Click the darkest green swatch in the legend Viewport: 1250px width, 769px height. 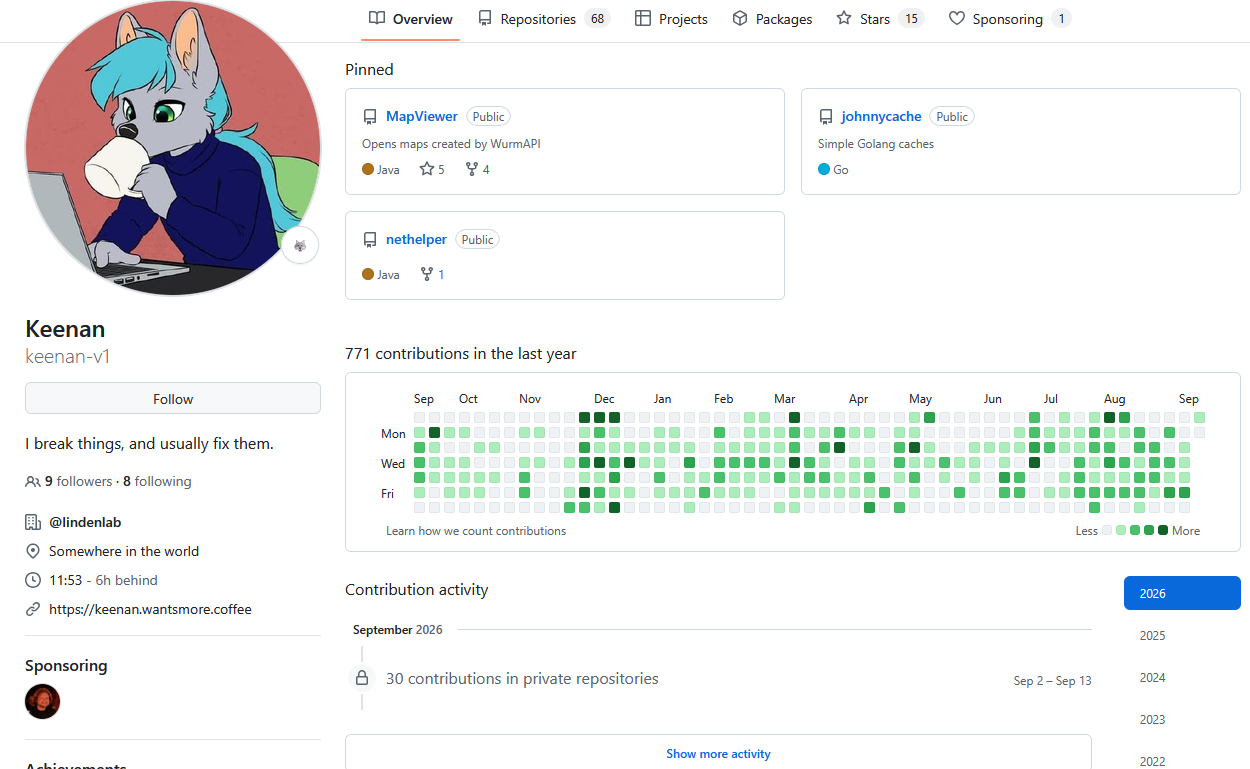click(1163, 530)
